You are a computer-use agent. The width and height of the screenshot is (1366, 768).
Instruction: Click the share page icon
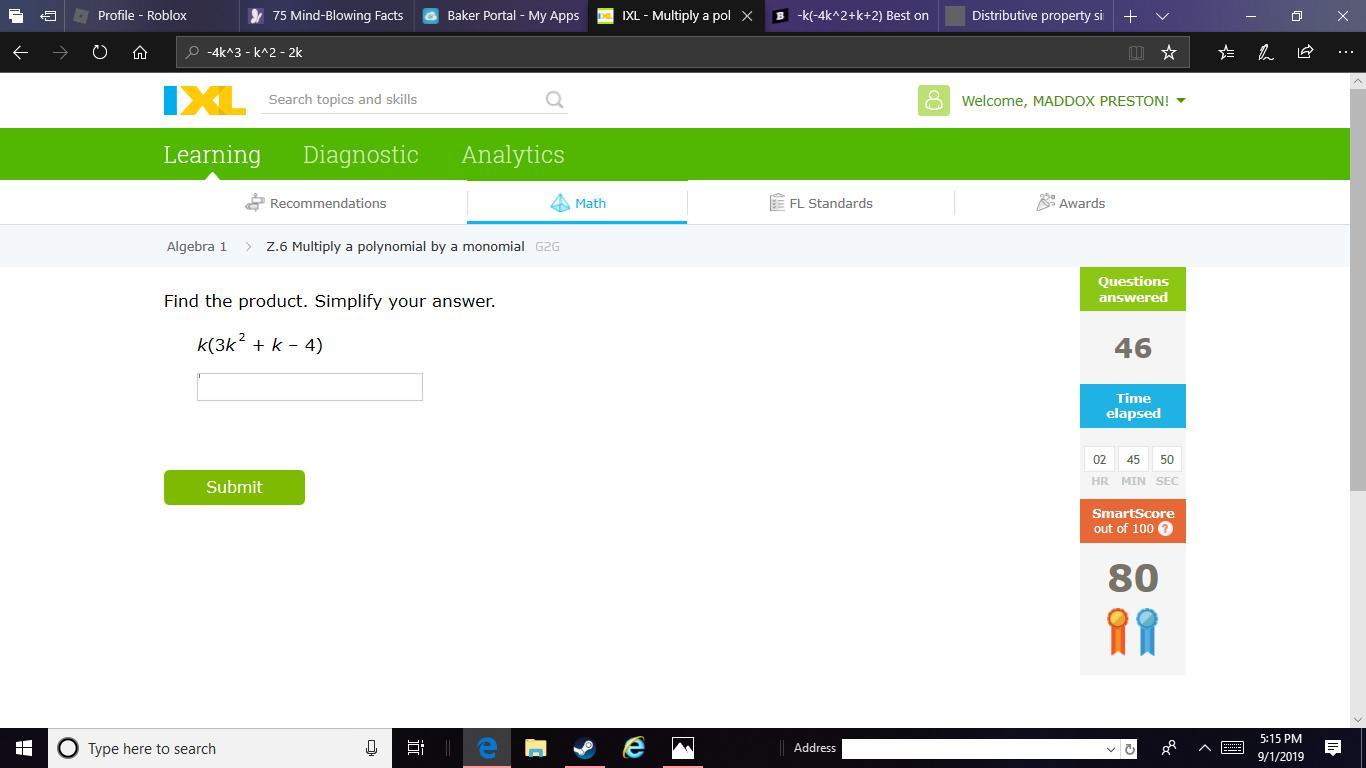[1305, 52]
